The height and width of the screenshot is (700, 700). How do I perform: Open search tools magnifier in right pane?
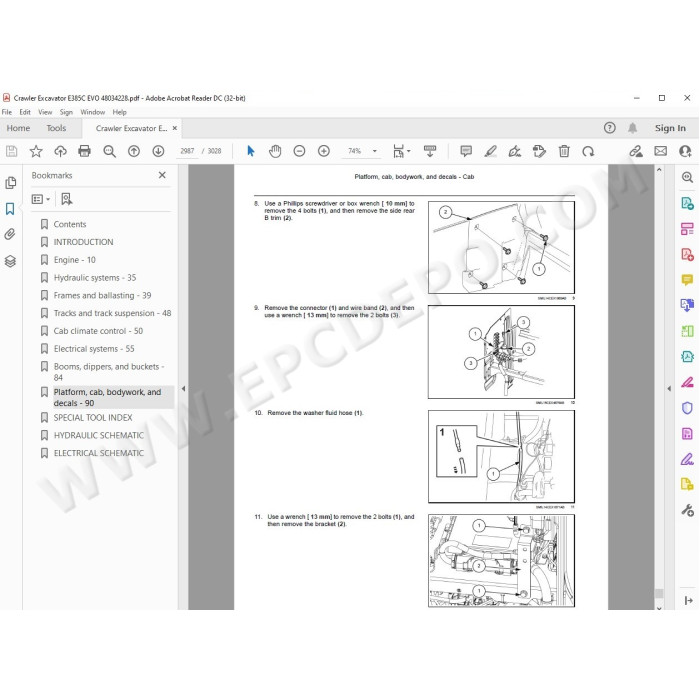(x=687, y=177)
